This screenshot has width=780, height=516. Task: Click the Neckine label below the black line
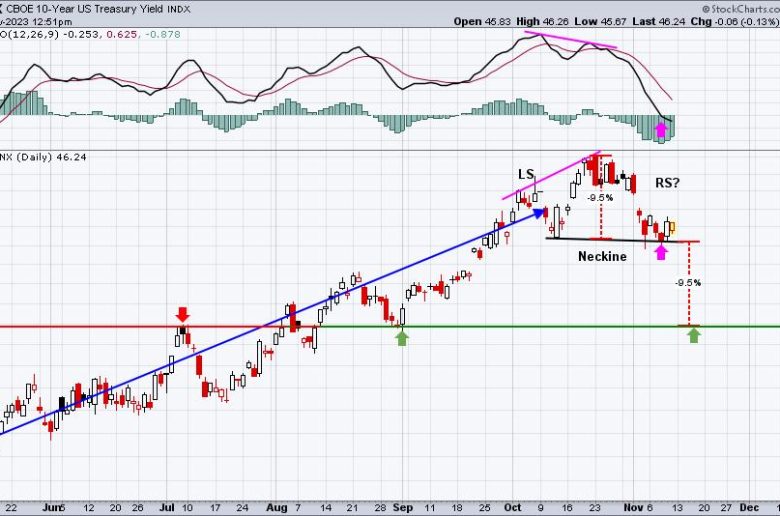point(602,256)
